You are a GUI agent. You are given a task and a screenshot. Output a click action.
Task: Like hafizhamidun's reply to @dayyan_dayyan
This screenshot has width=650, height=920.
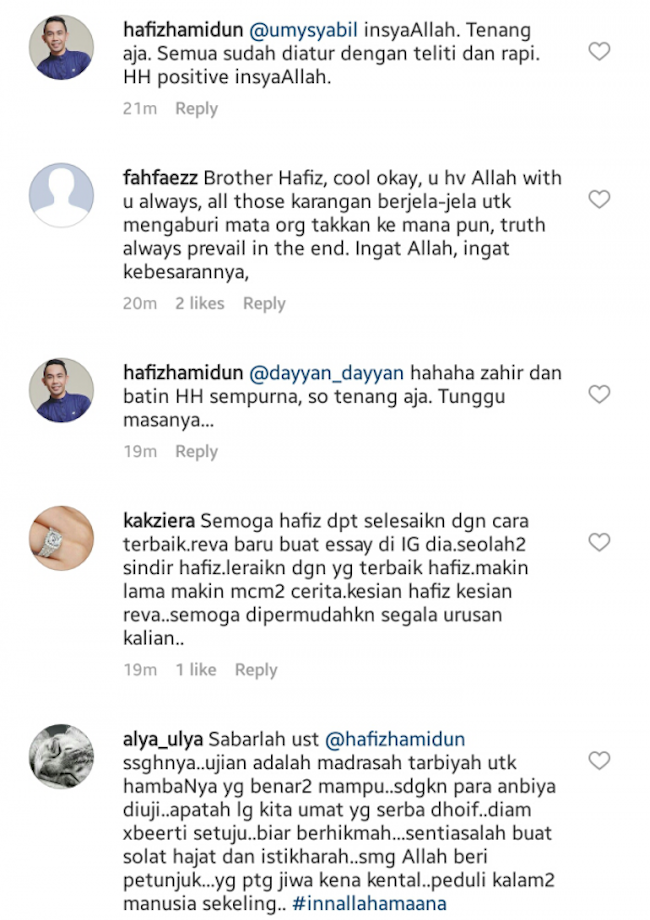(599, 394)
